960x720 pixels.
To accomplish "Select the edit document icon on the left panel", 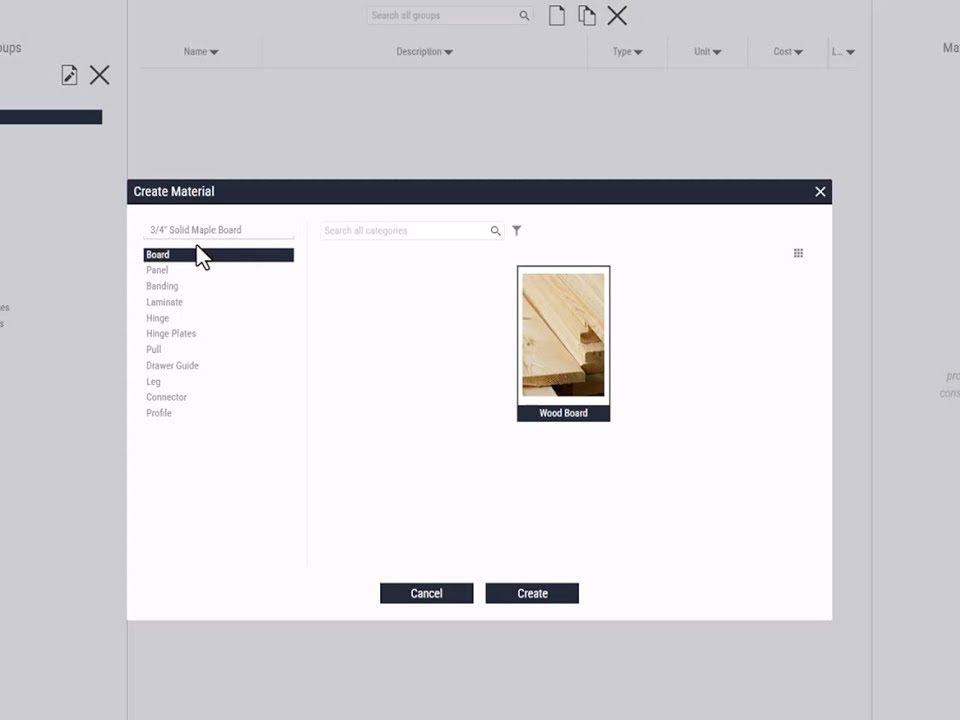I will pyautogui.click(x=68, y=75).
